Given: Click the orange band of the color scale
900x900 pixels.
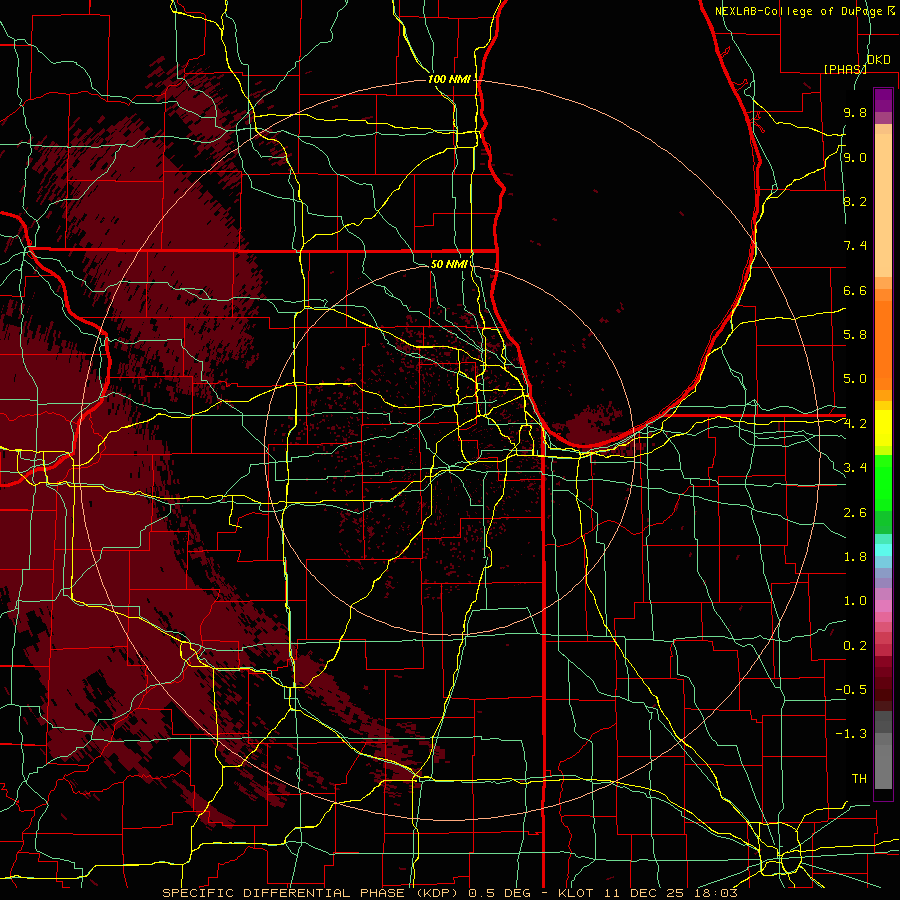Looking at the screenshot, I should click(x=883, y=344).
